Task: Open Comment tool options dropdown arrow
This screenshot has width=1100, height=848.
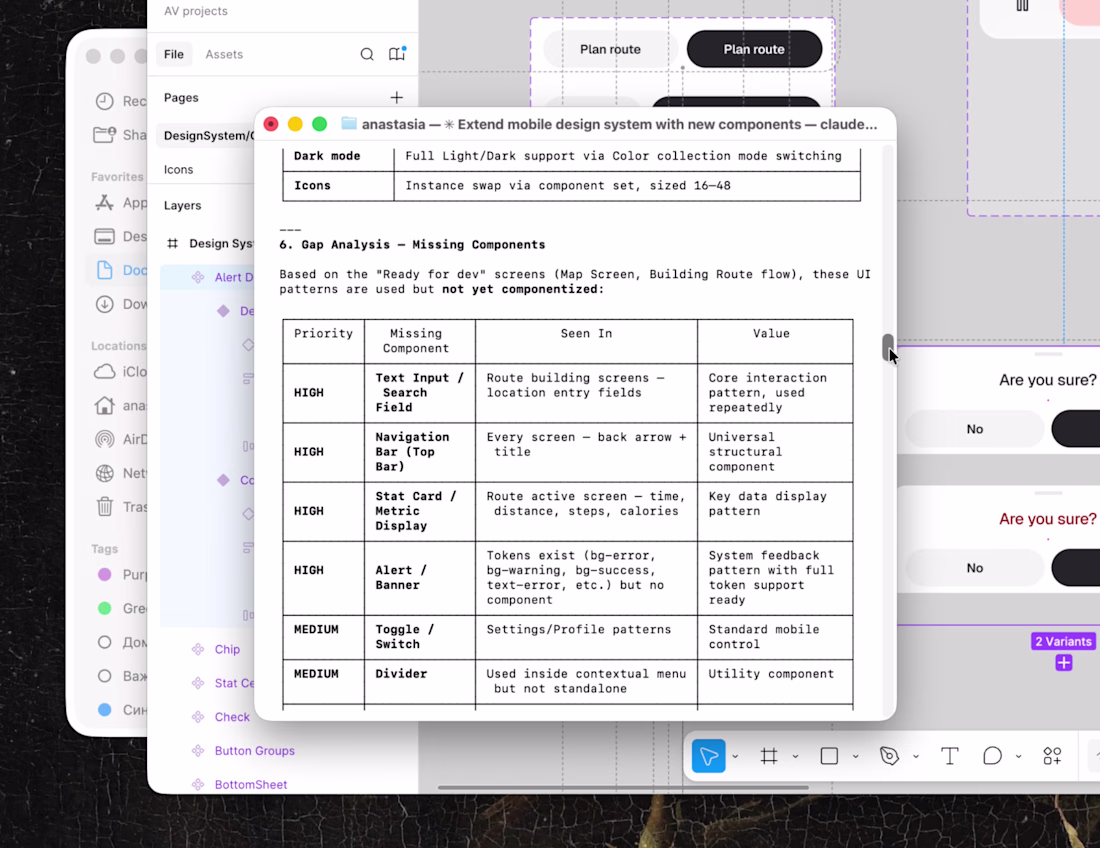Action: [x=1019, y=757]
